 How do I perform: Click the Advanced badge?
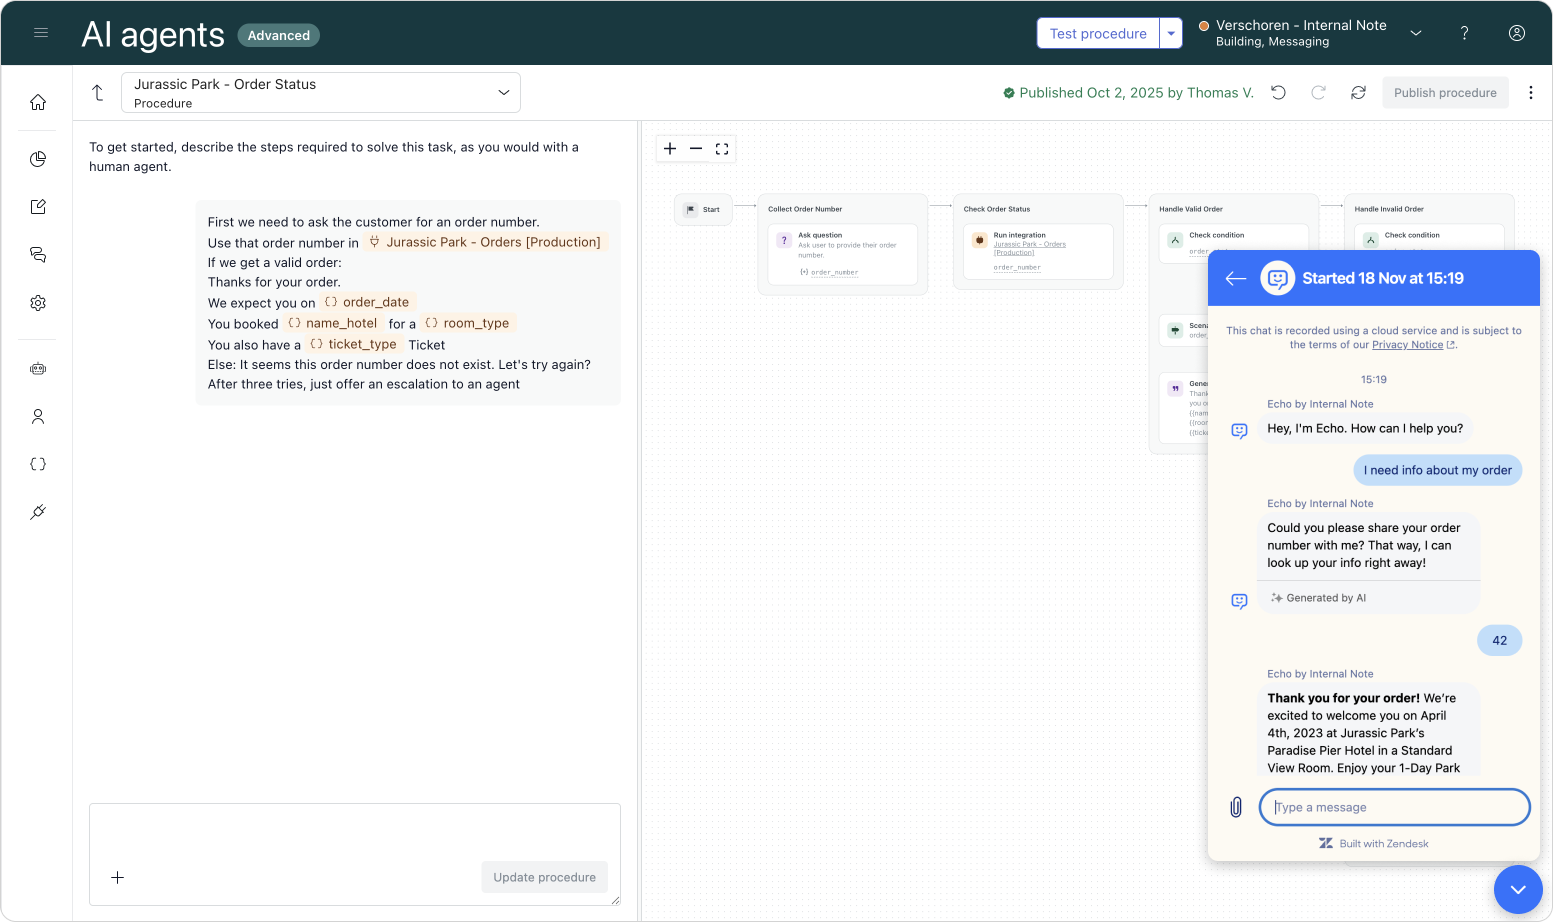pos(278,35)
